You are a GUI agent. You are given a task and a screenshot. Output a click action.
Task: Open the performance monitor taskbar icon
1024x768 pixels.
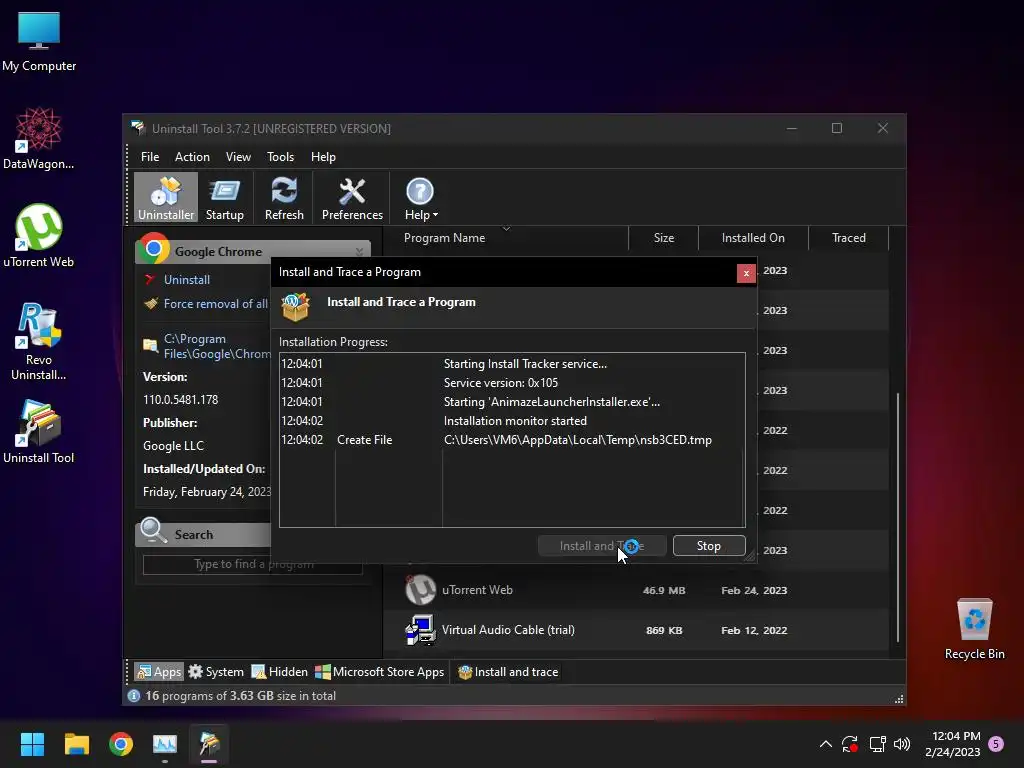coord(165,744)
